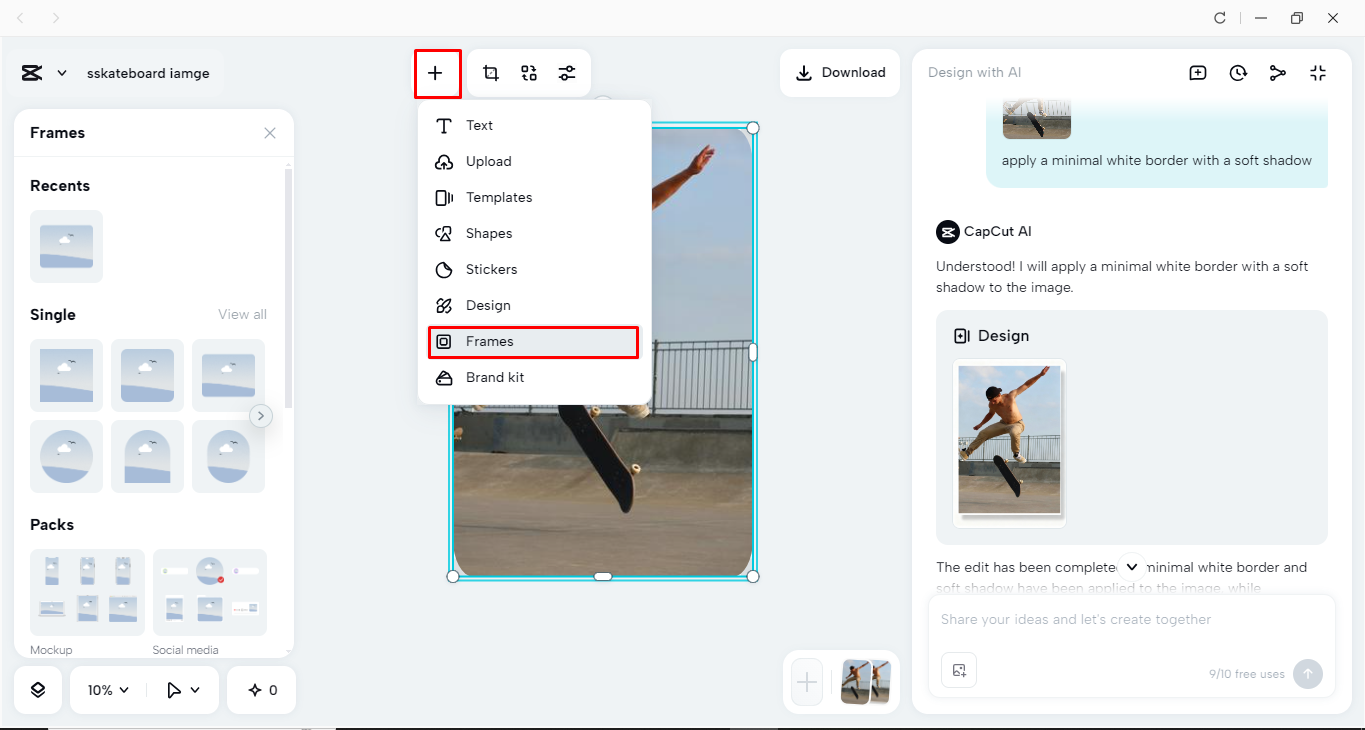This screenshot has height=730, width=1365.
Task: Start a new chat in Design with AI
Action: point(1198,73)
